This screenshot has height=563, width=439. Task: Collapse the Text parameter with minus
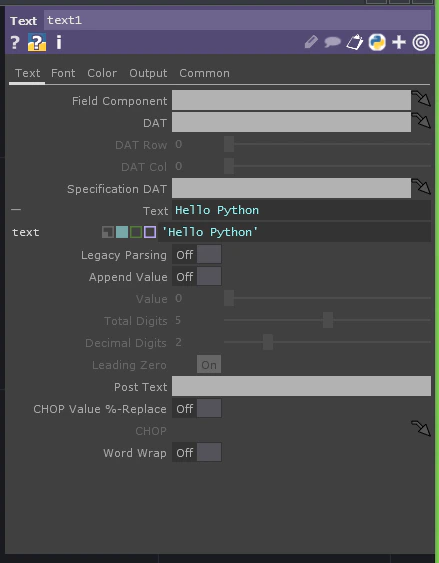16,210
